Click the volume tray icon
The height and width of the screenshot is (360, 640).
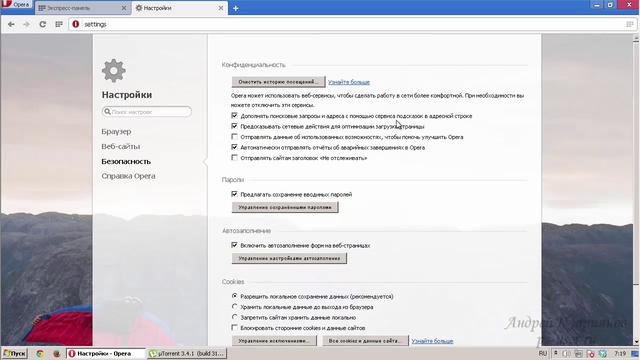pyautogui.click(x=567, y=354)
